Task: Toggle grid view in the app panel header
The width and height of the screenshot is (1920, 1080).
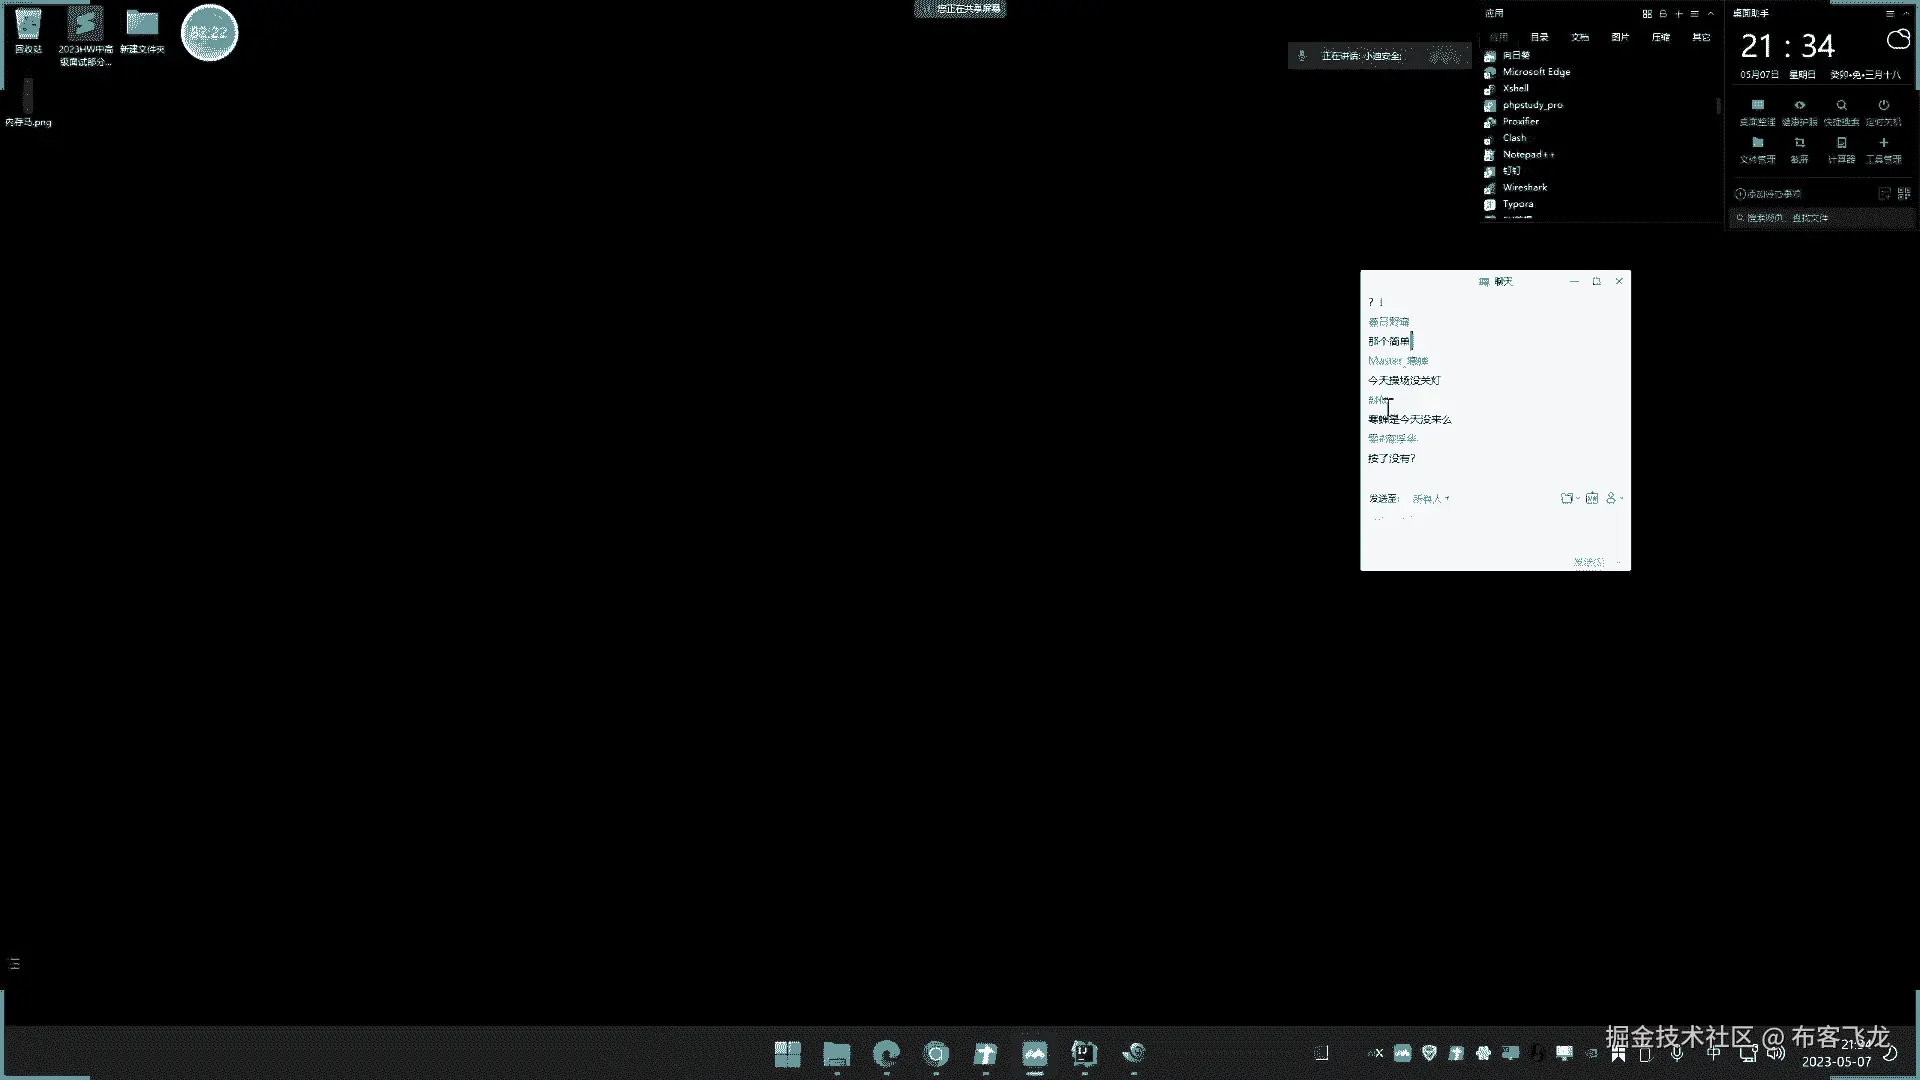Action: pyautogui.click(x=1647, y=14)
